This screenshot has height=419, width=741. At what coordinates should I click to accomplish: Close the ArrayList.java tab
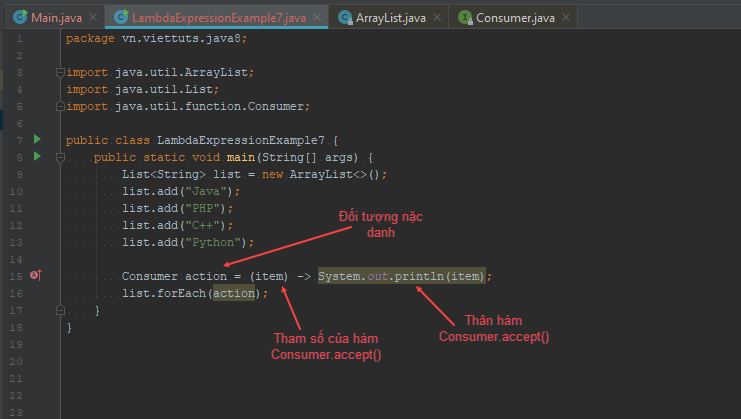[437, 17]
